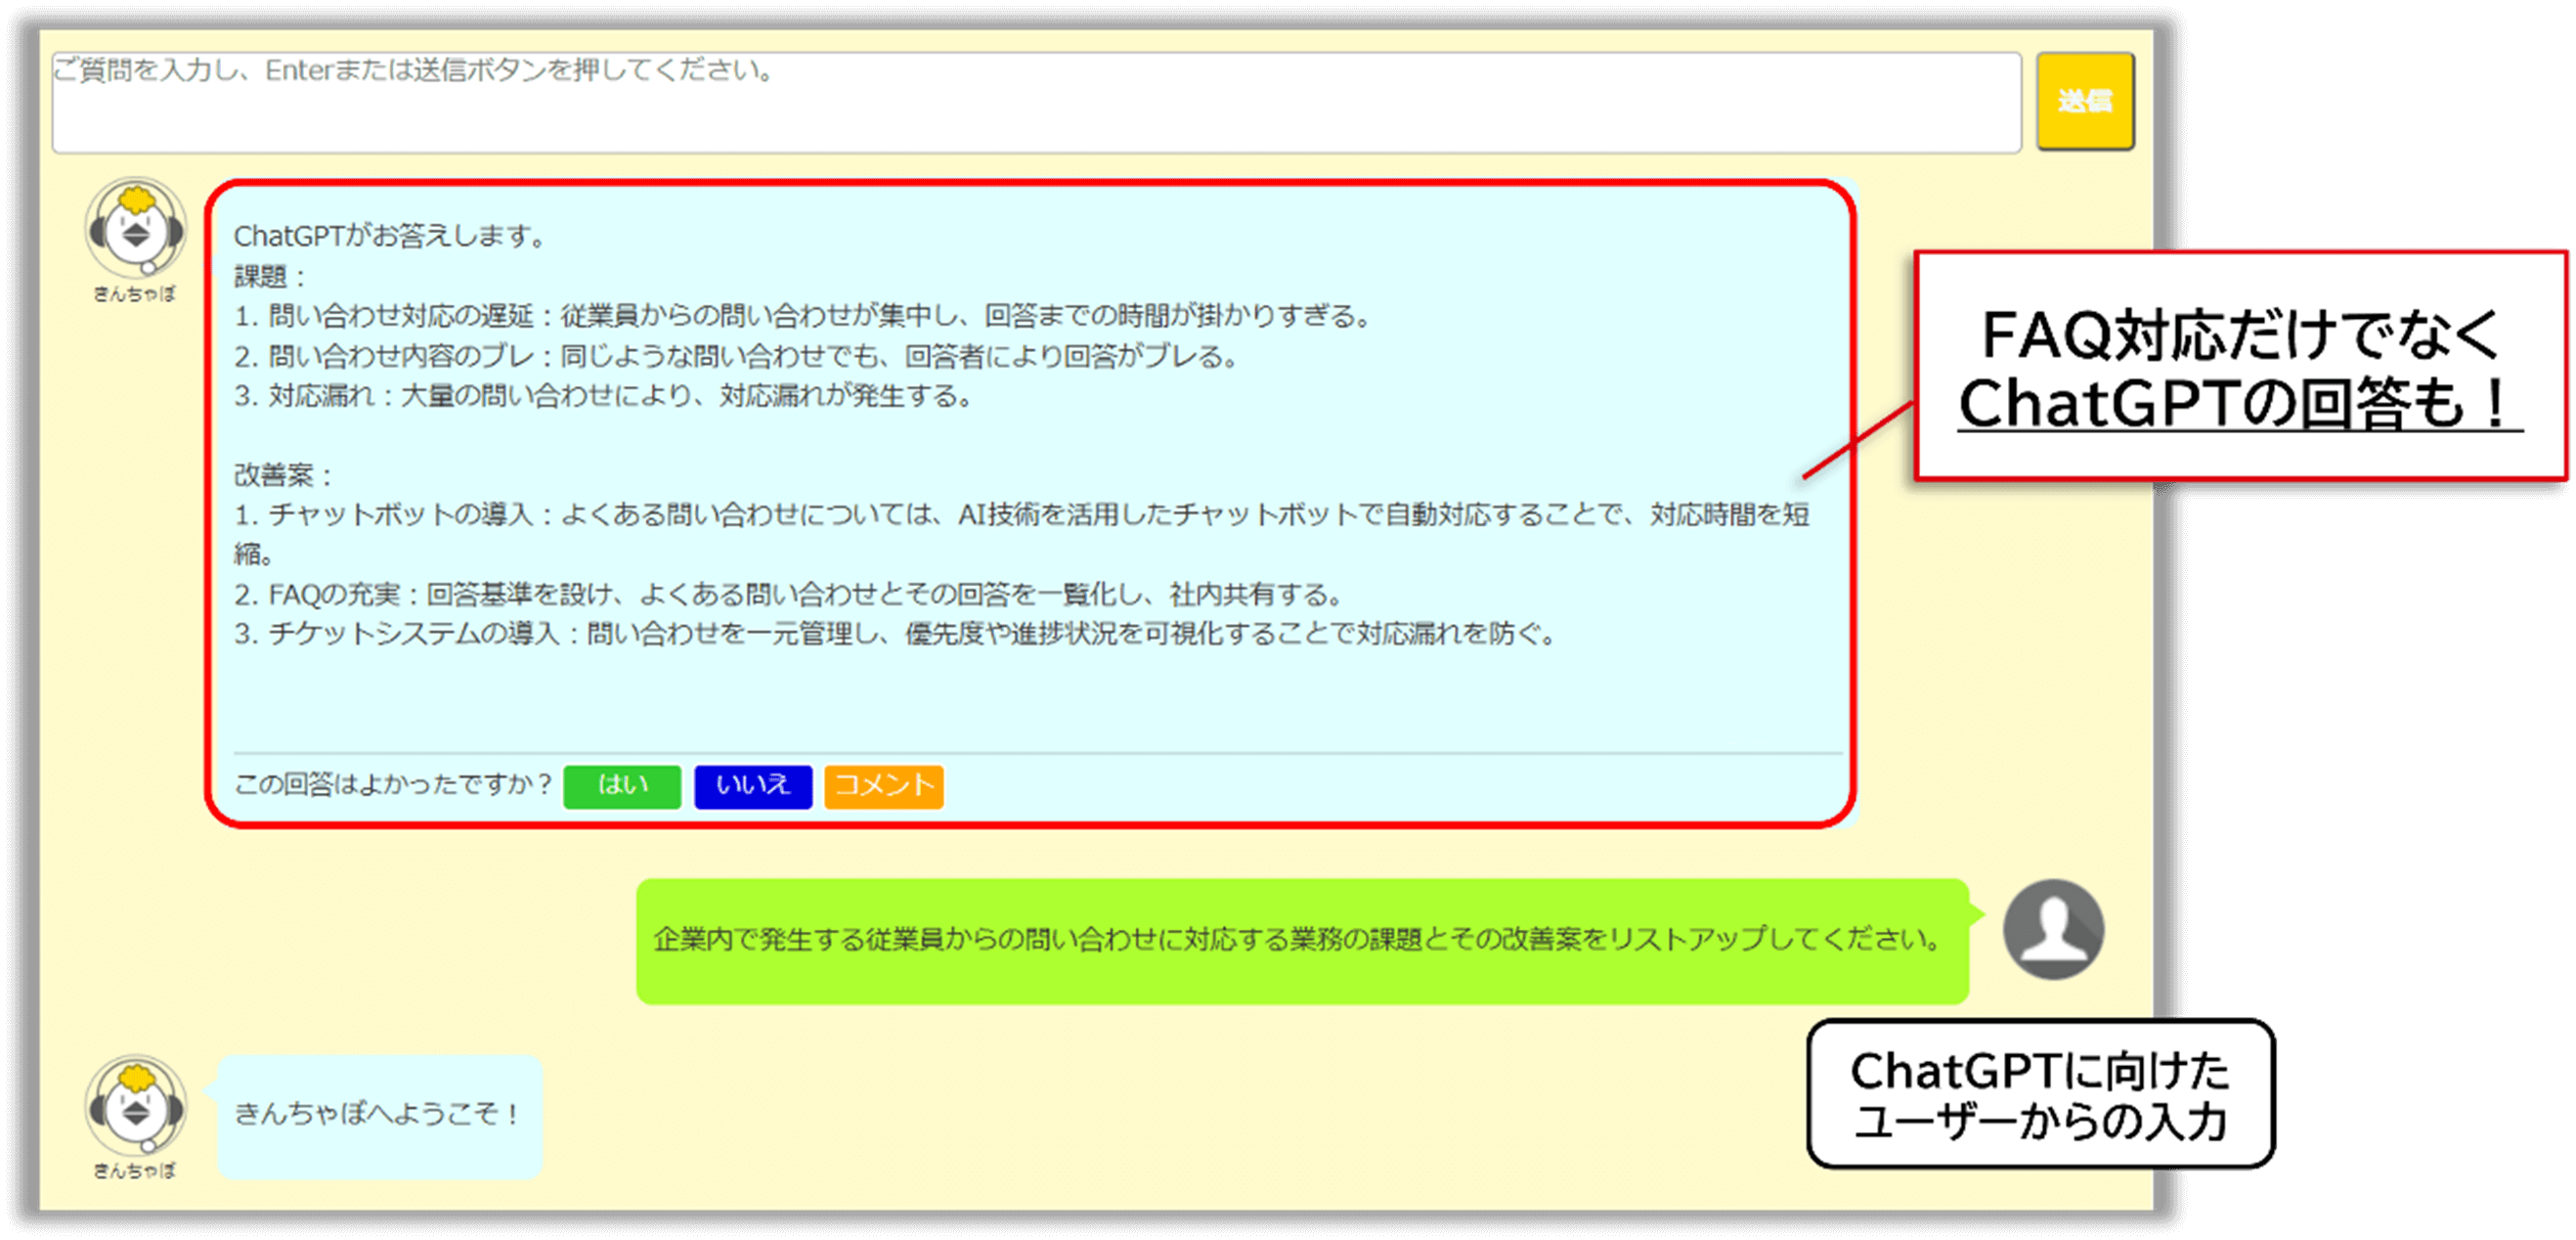Click the green user question message bubble
The width and height of the screenshot is (2576, 1240).
[x=1303, y=941]
